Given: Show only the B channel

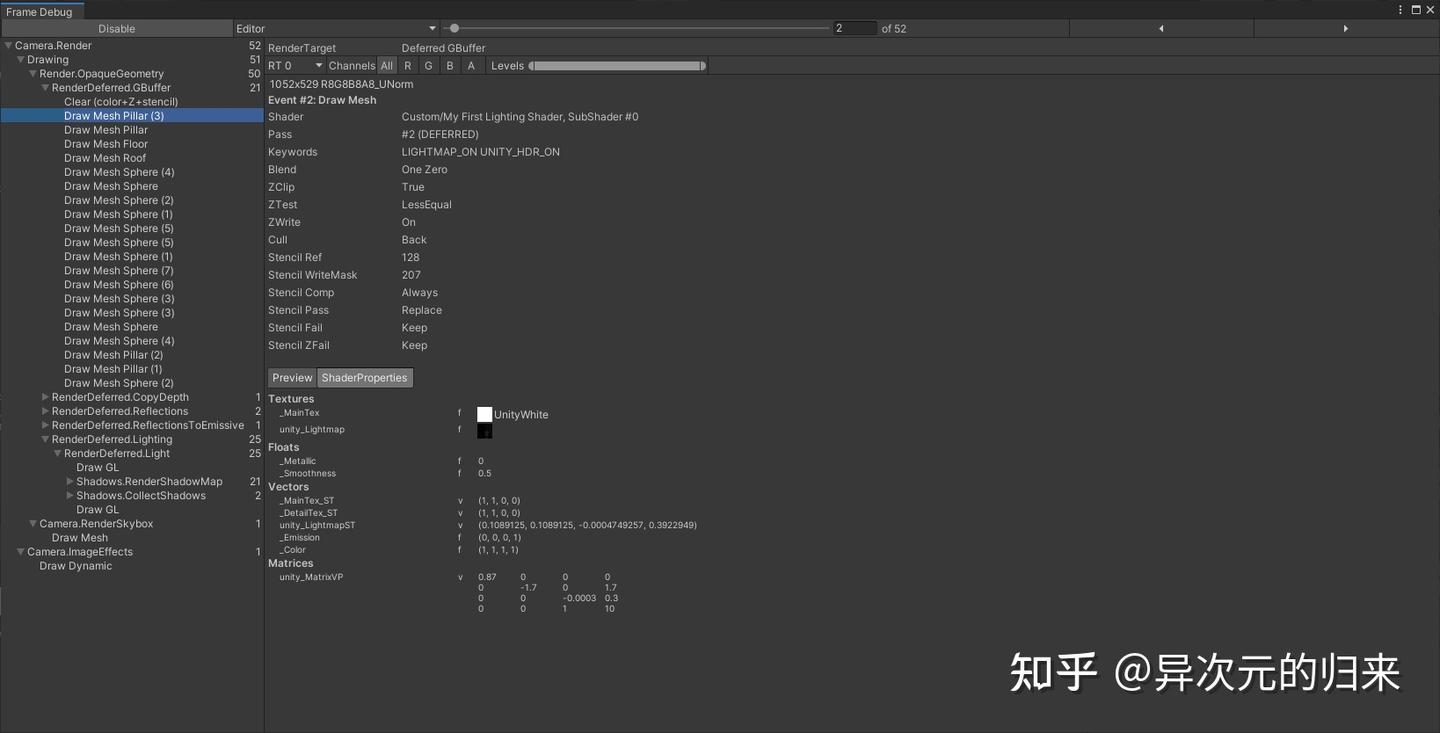Looking at the screenshot, I should pyautogui.click(x=449, y=65).
